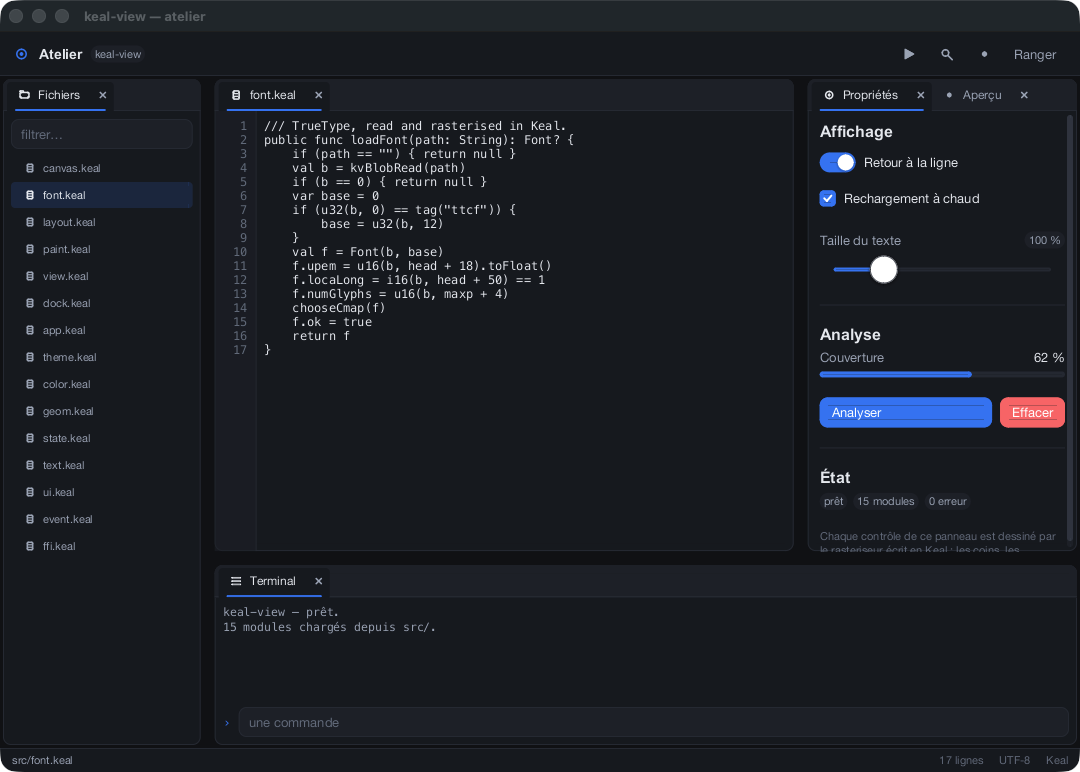The height and width of the screenshot is (772, 1080).
Task: Open ffi.keal in the file list
Action: (x=102, y=546)
